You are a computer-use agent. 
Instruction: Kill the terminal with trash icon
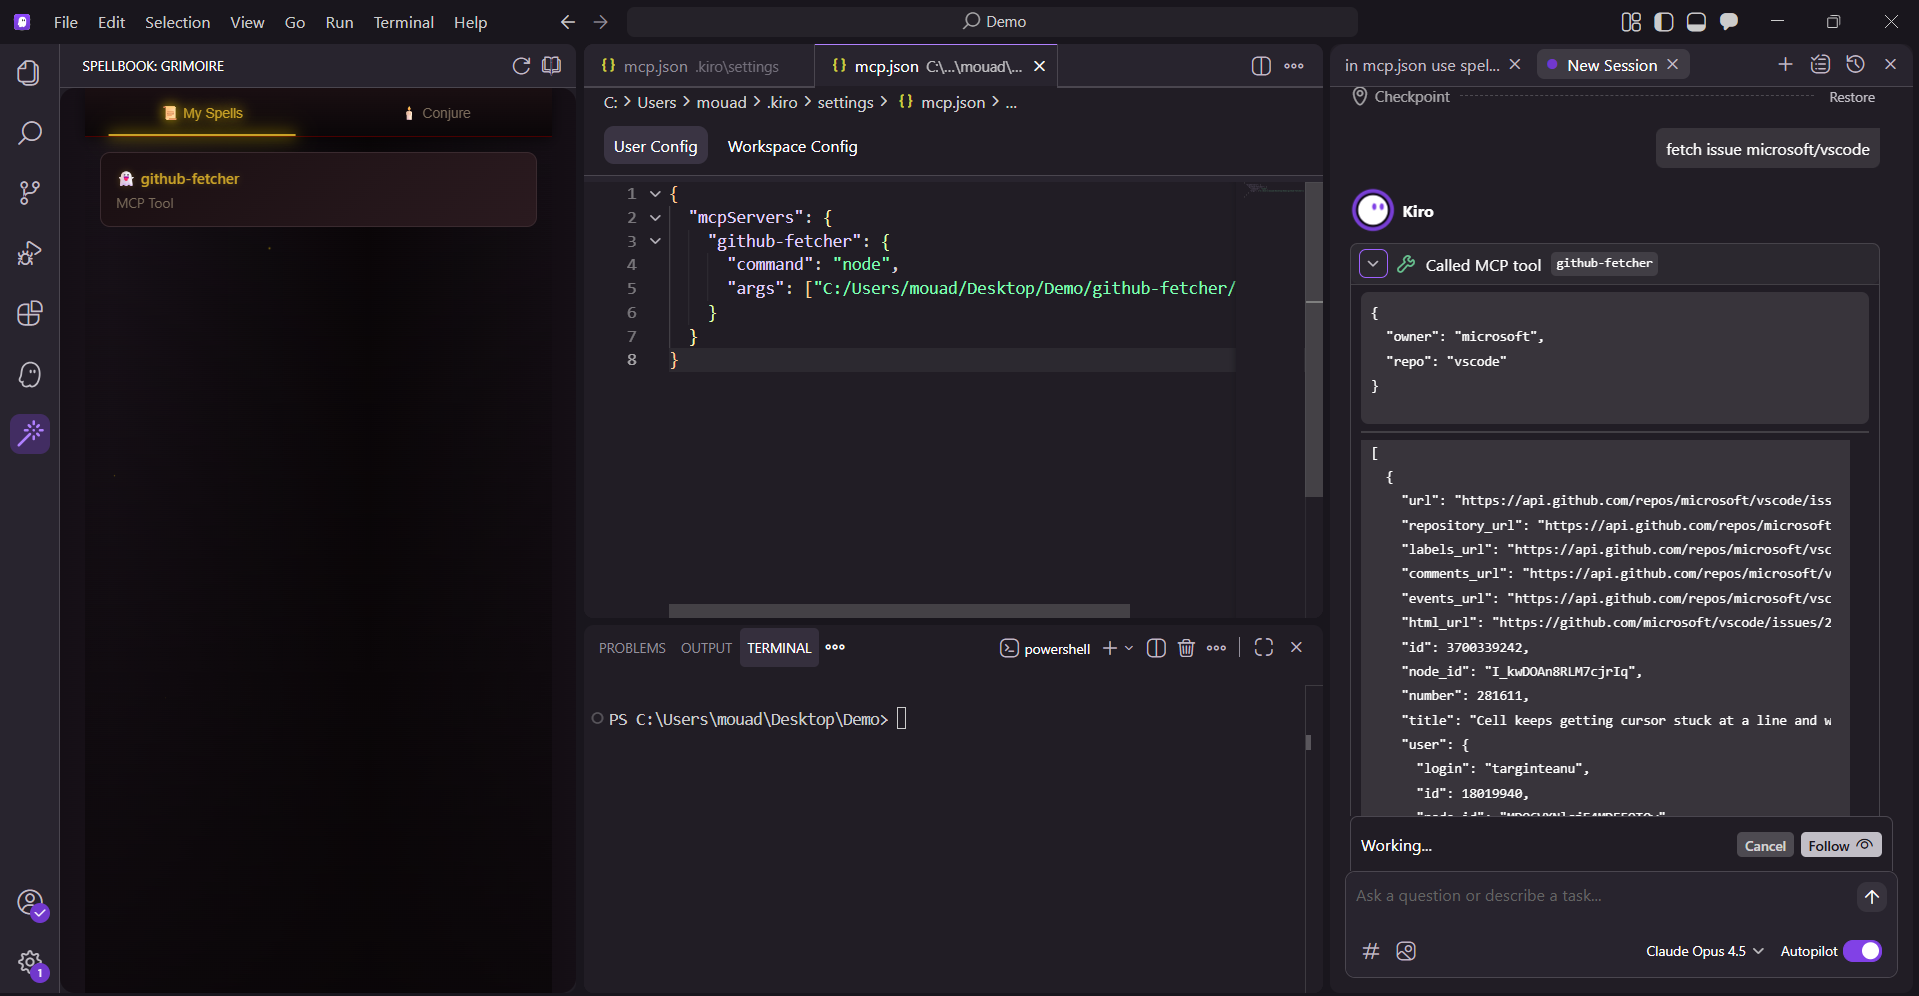click(1186, 648)
